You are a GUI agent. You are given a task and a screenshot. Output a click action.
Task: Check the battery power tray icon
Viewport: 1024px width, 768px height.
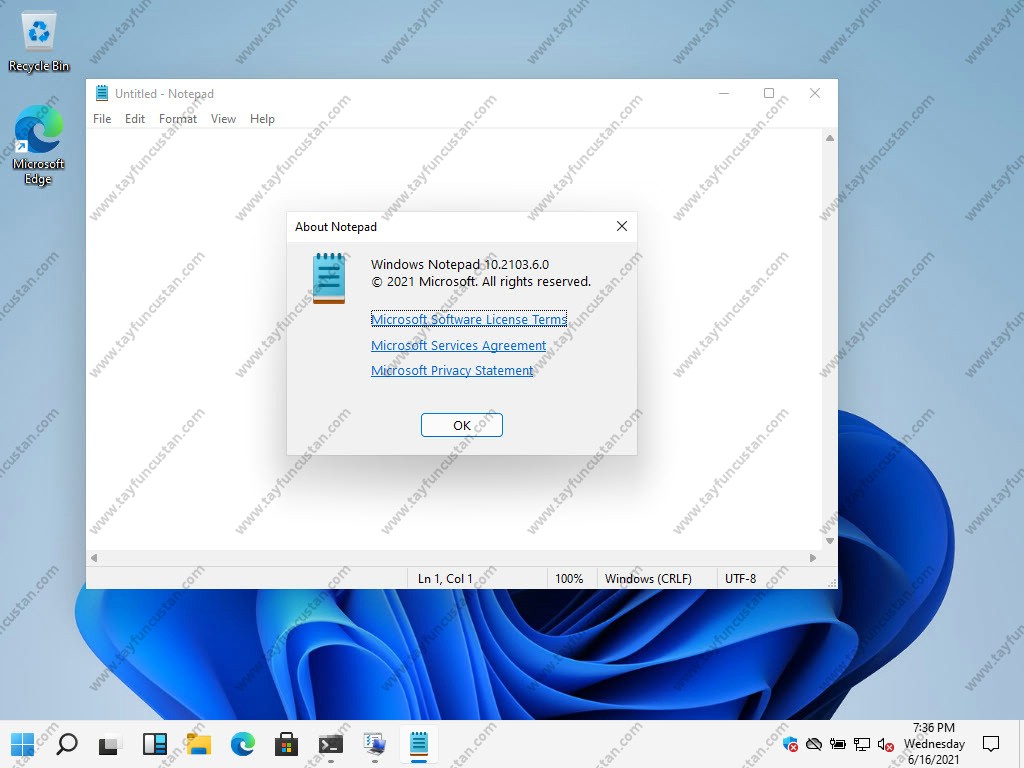[838, 744]
